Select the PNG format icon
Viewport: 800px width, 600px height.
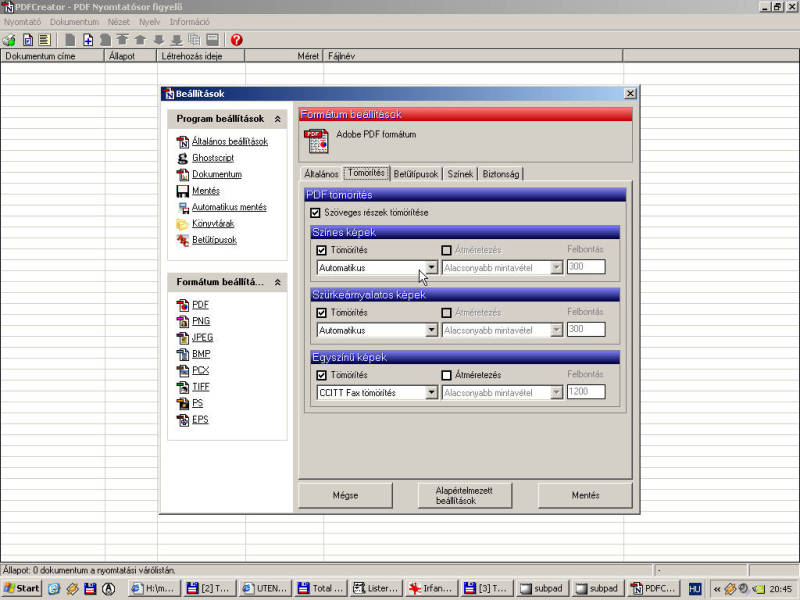tap(183, 321)
